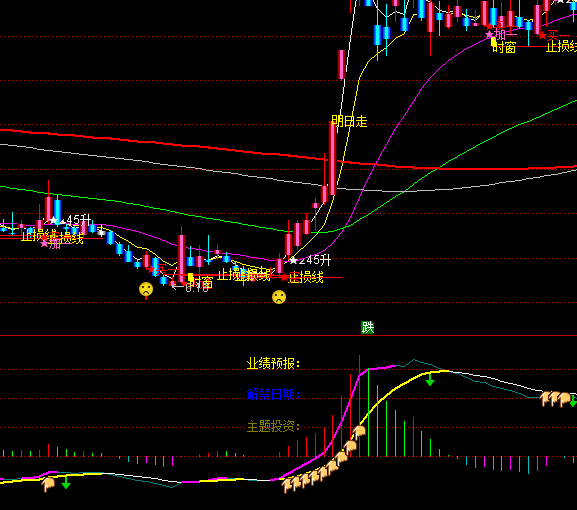Click the 解禁日期: label
This screenshot has width=577, height=510.
(273, 394)
